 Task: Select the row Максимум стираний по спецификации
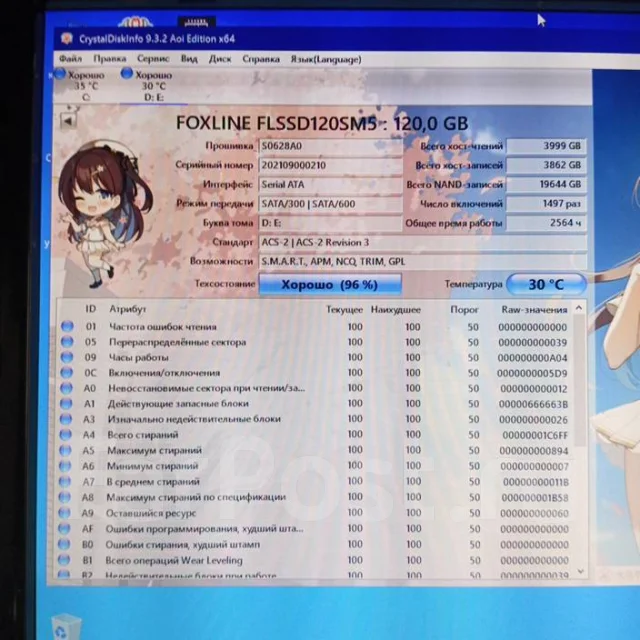click(x=315, y=497)
